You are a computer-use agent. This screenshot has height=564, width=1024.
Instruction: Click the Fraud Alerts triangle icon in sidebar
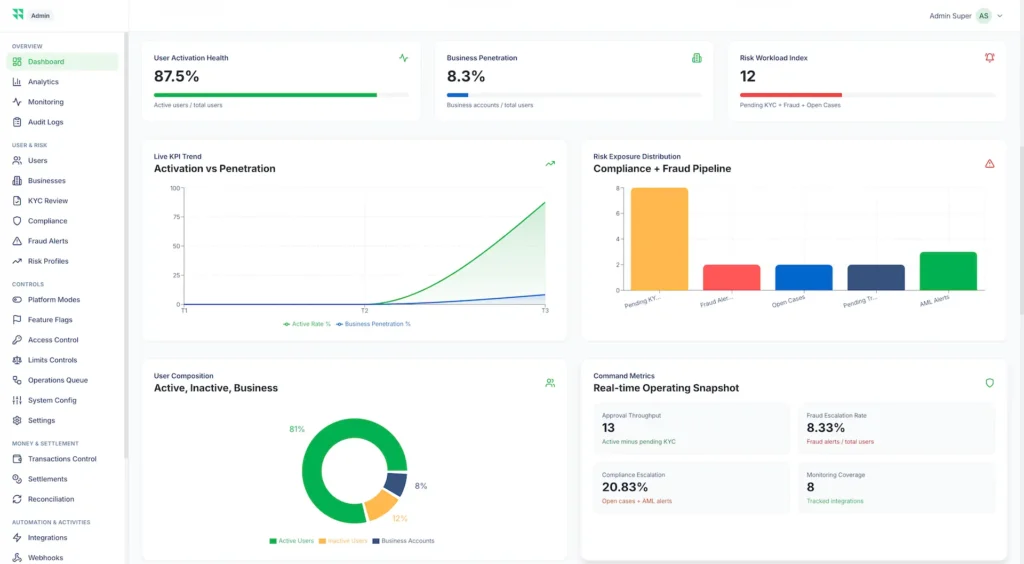(17, 241)
